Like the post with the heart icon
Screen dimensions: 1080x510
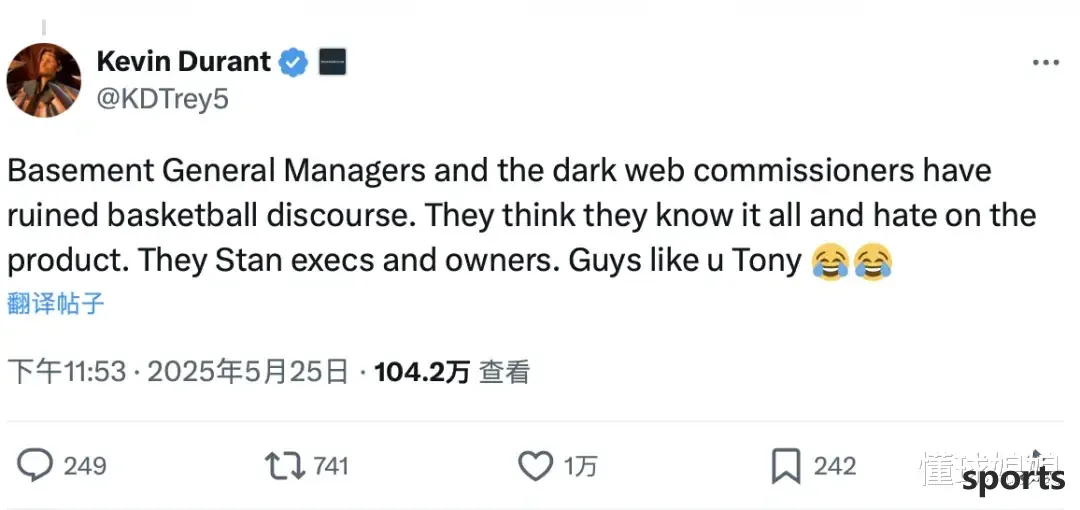point(536,465)
